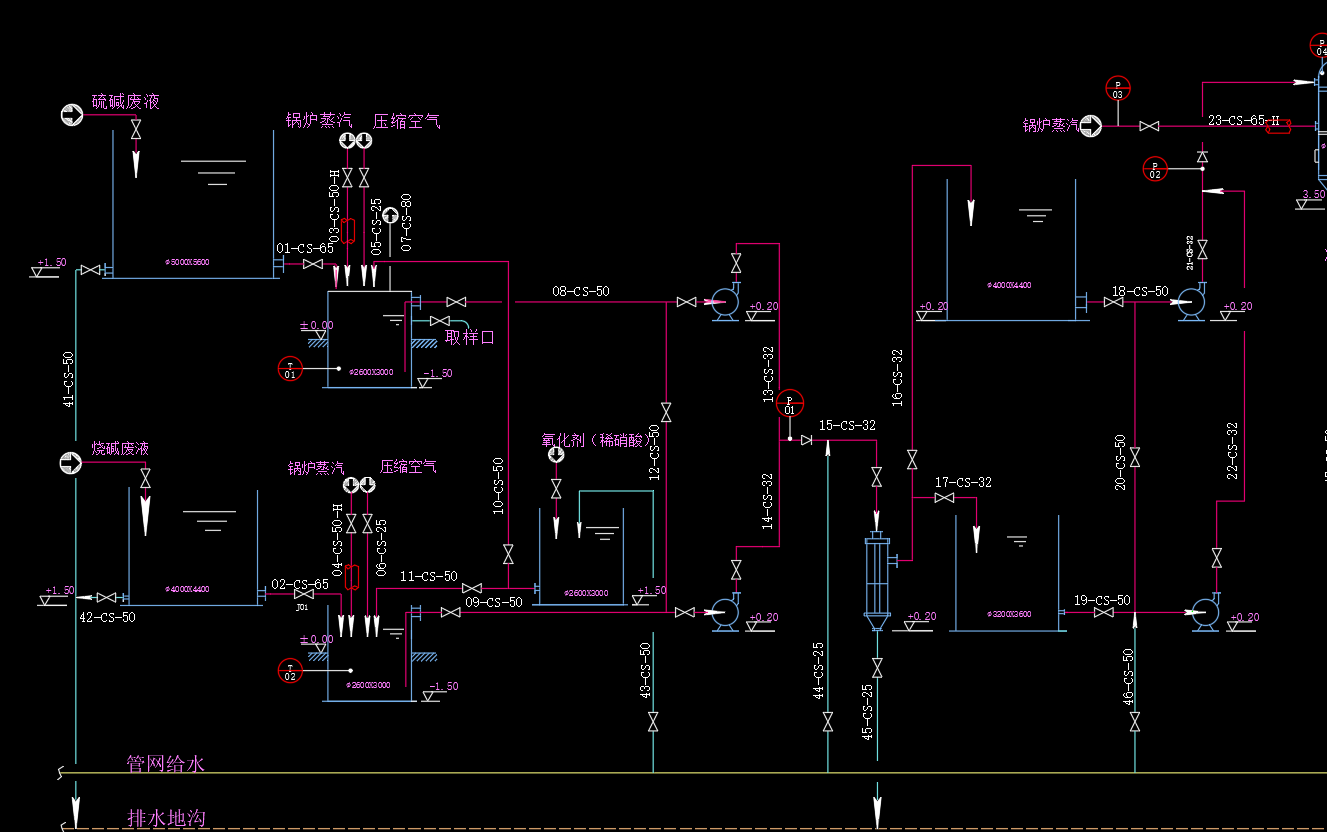1327x832 pixels.
Task: Select the inlet arrow symbol beside 烧碱废液
Action: [x=71, y=462]
